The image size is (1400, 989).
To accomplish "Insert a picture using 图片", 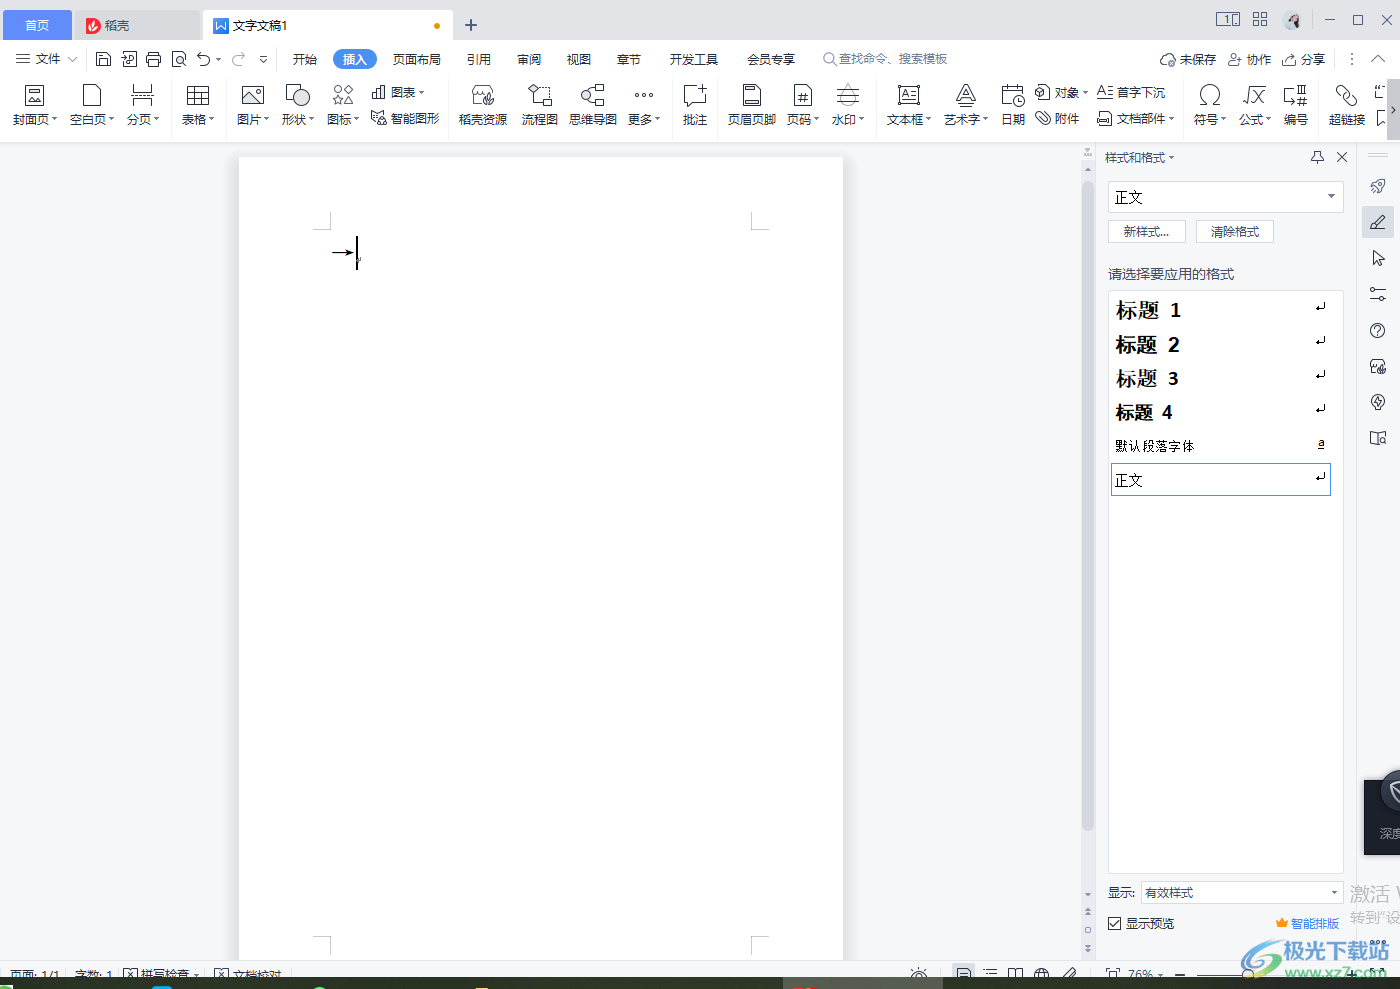I will click(253, 105).
